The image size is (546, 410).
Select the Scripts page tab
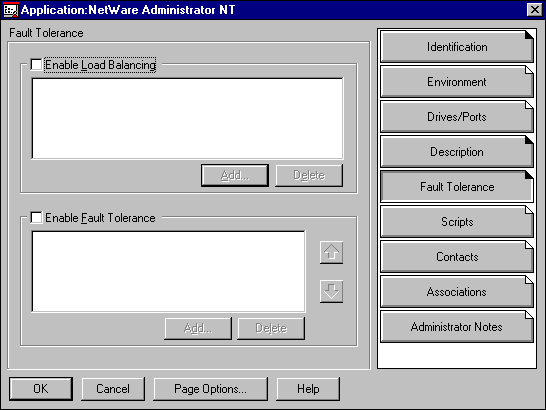click(457, 222)
